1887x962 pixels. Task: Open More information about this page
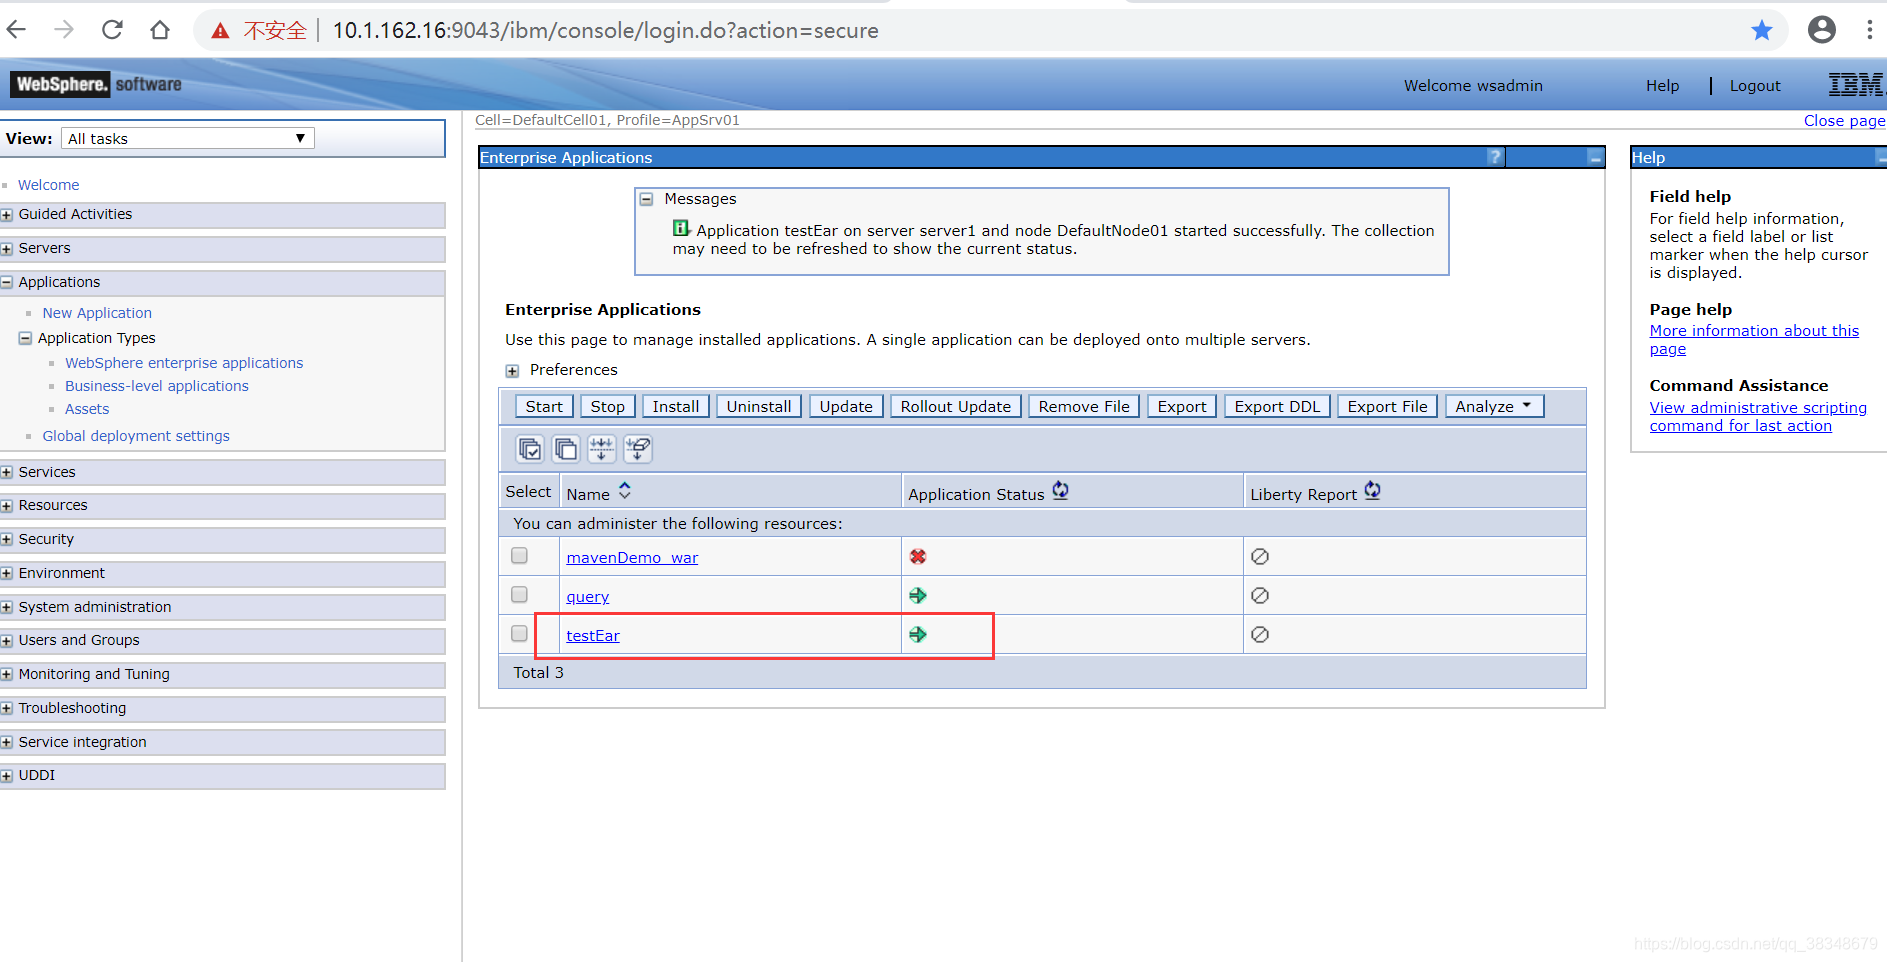click(x=1754, y=340)
